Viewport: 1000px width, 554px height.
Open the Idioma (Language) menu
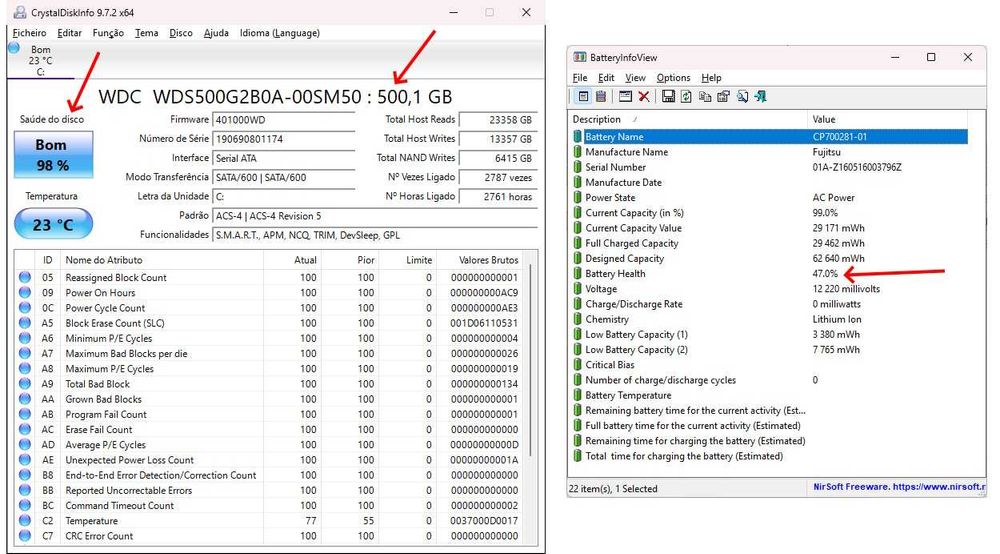pyautogui.click(x=279, y=33)
